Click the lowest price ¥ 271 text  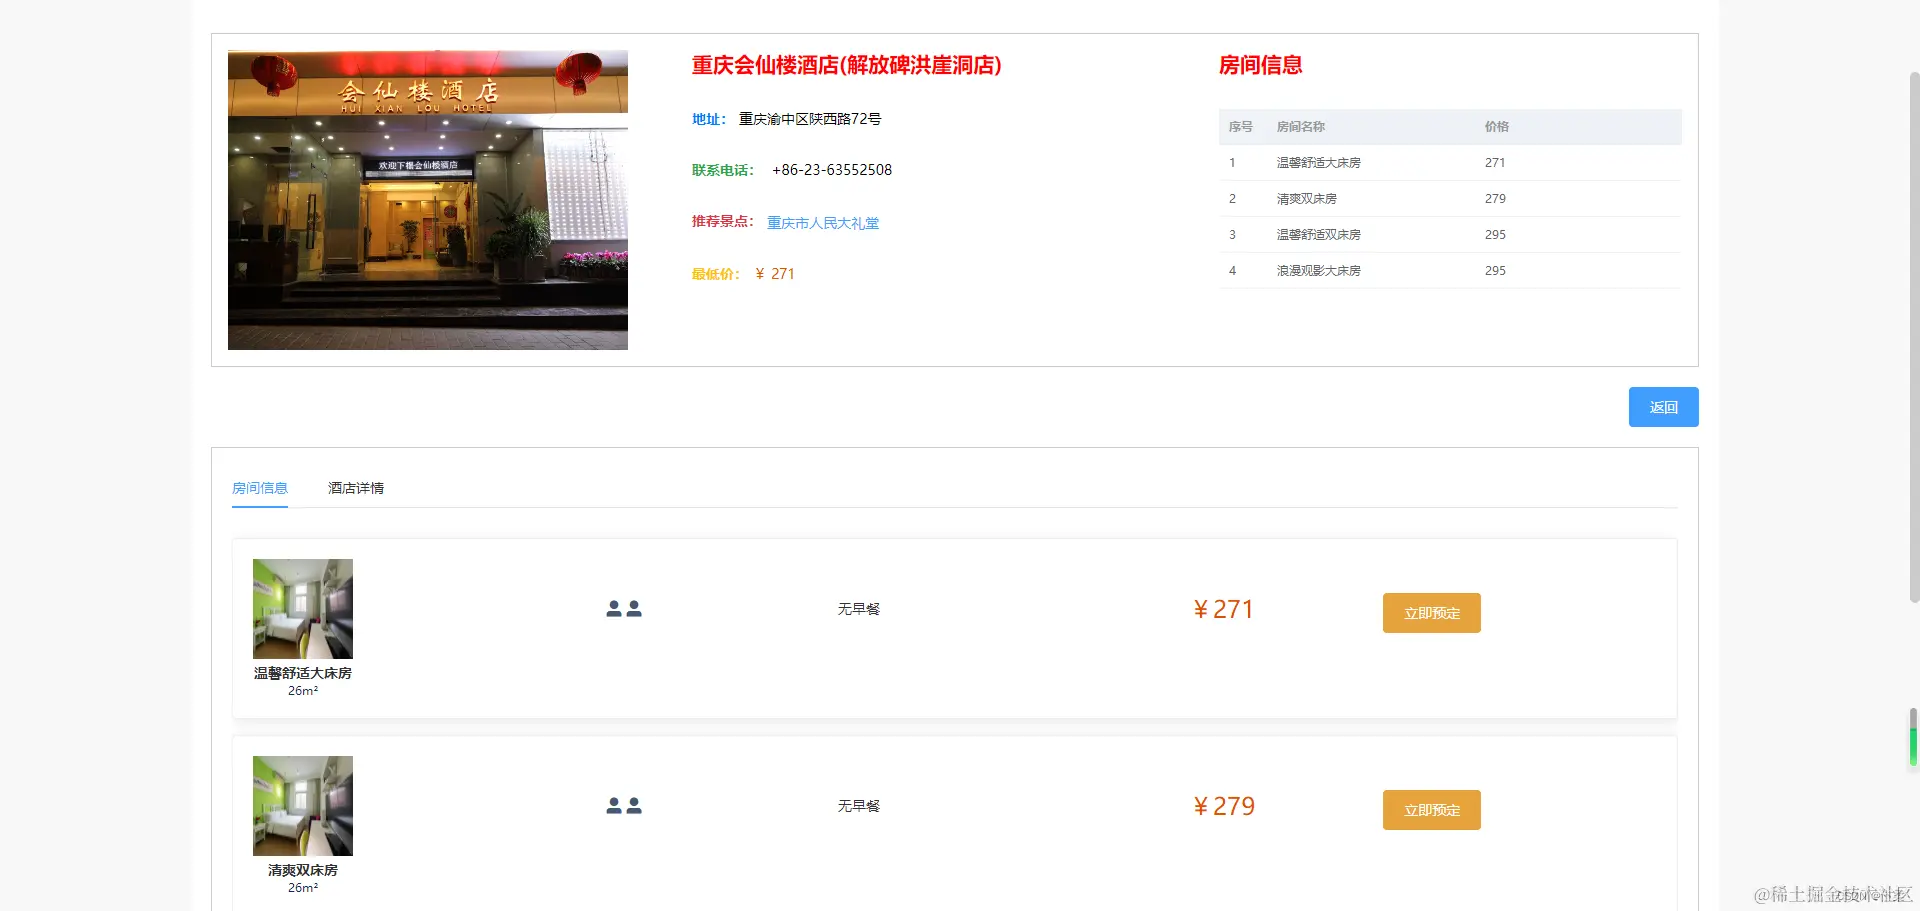coord(775,274)
